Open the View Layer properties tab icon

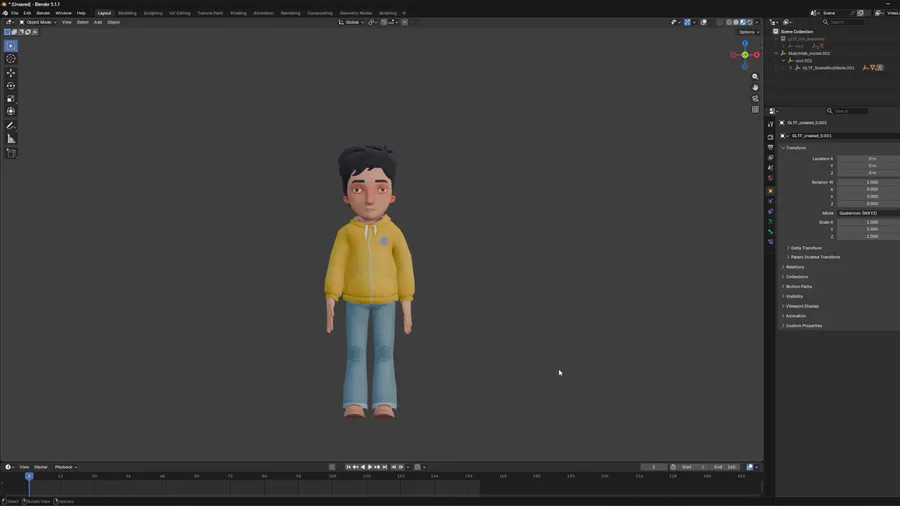pos(770,158)
